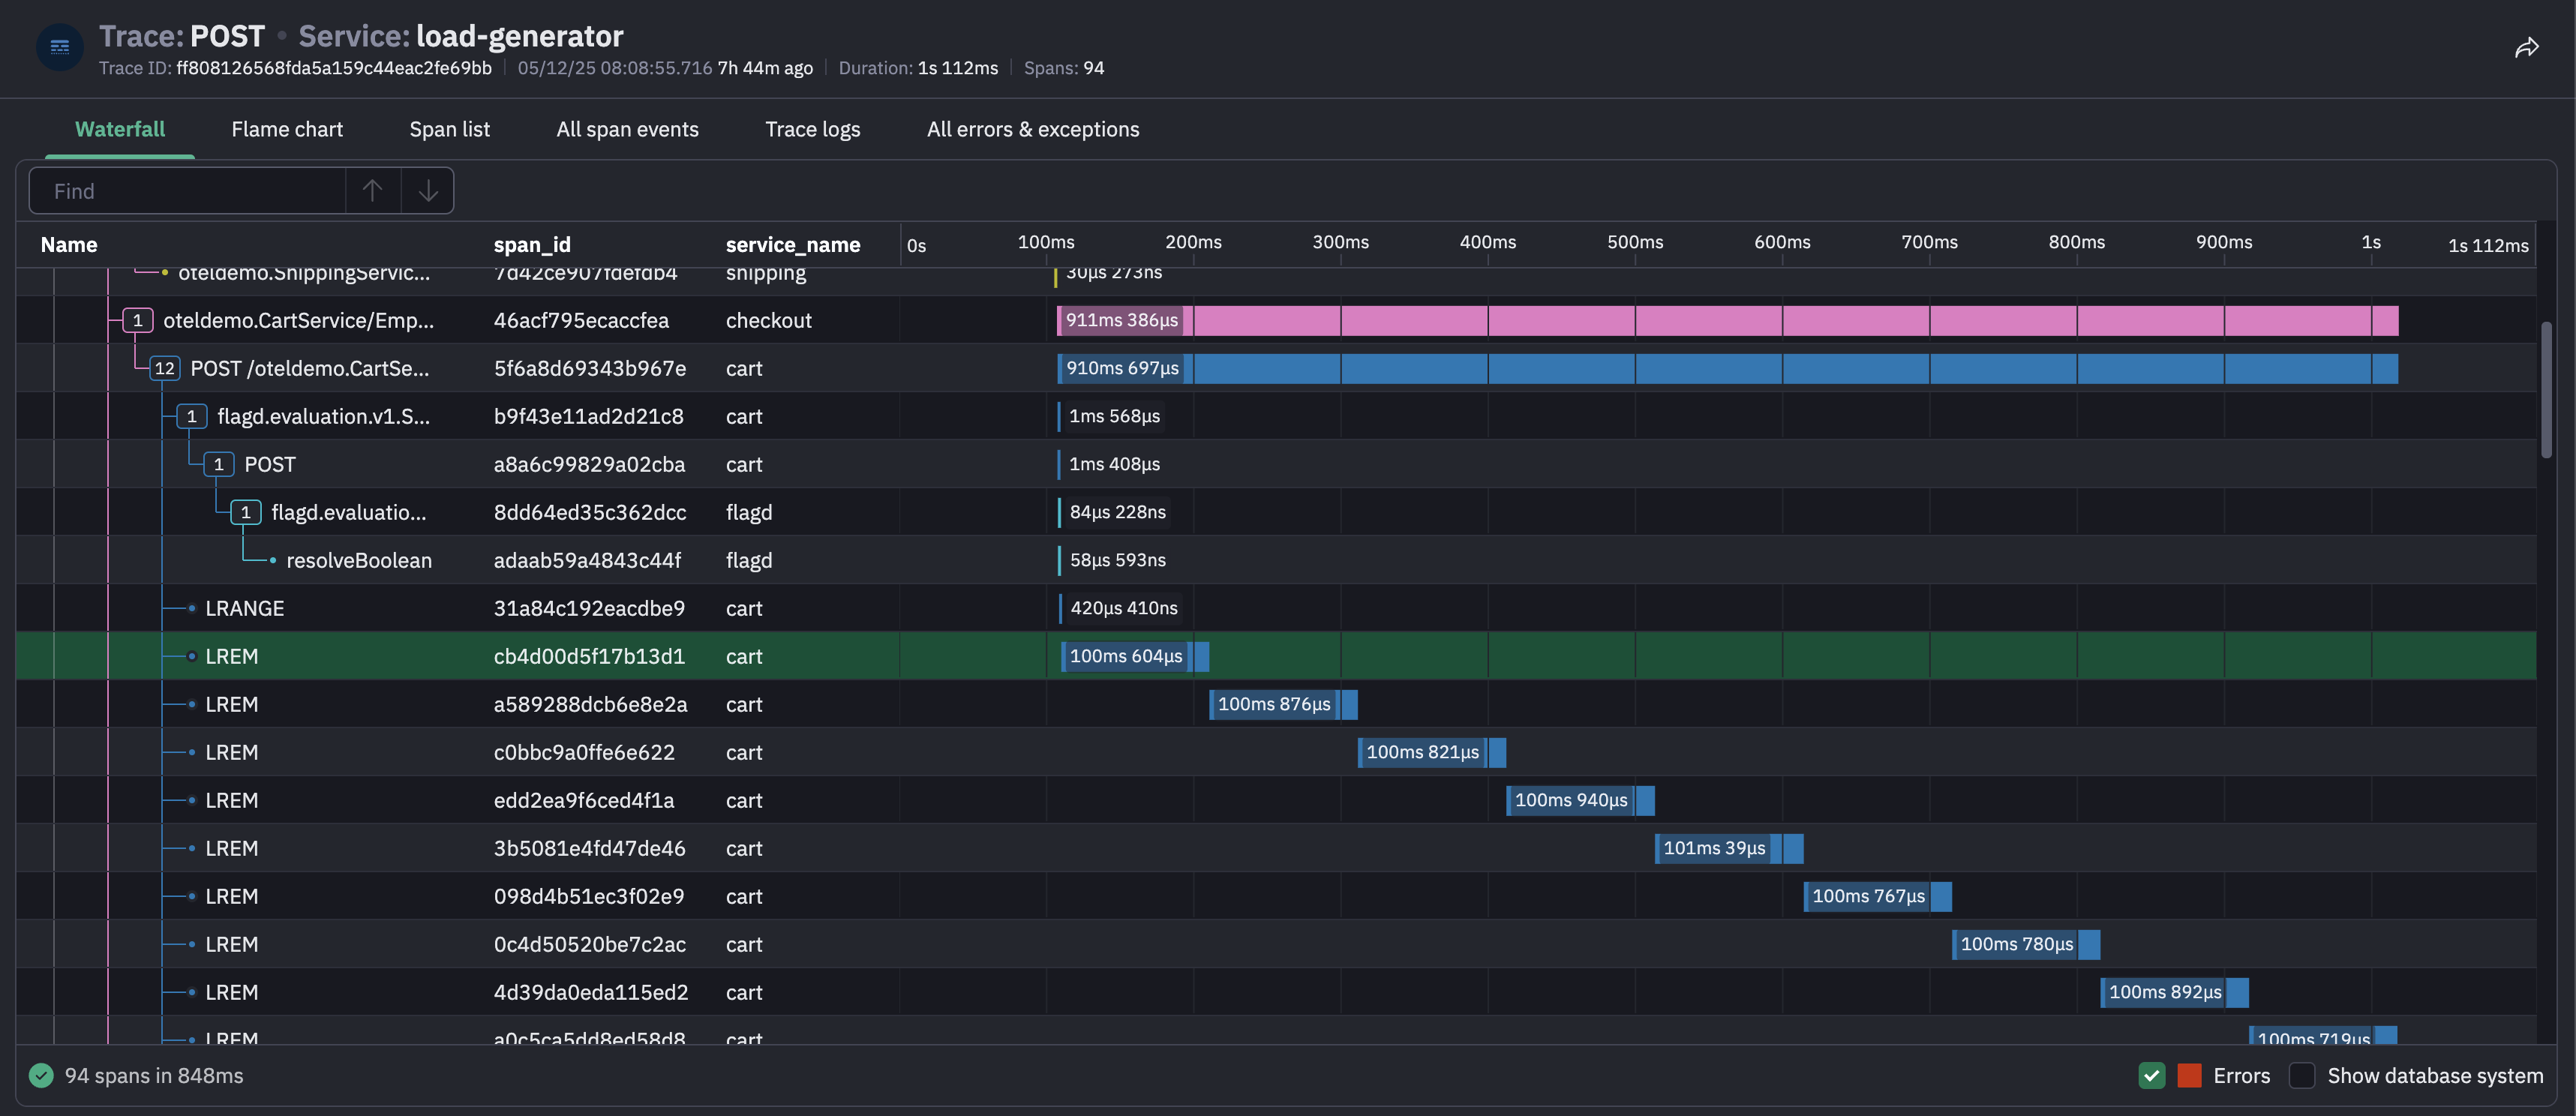Collapse the POST span with one child
Screen dimensions: 2576x1116
218,464
